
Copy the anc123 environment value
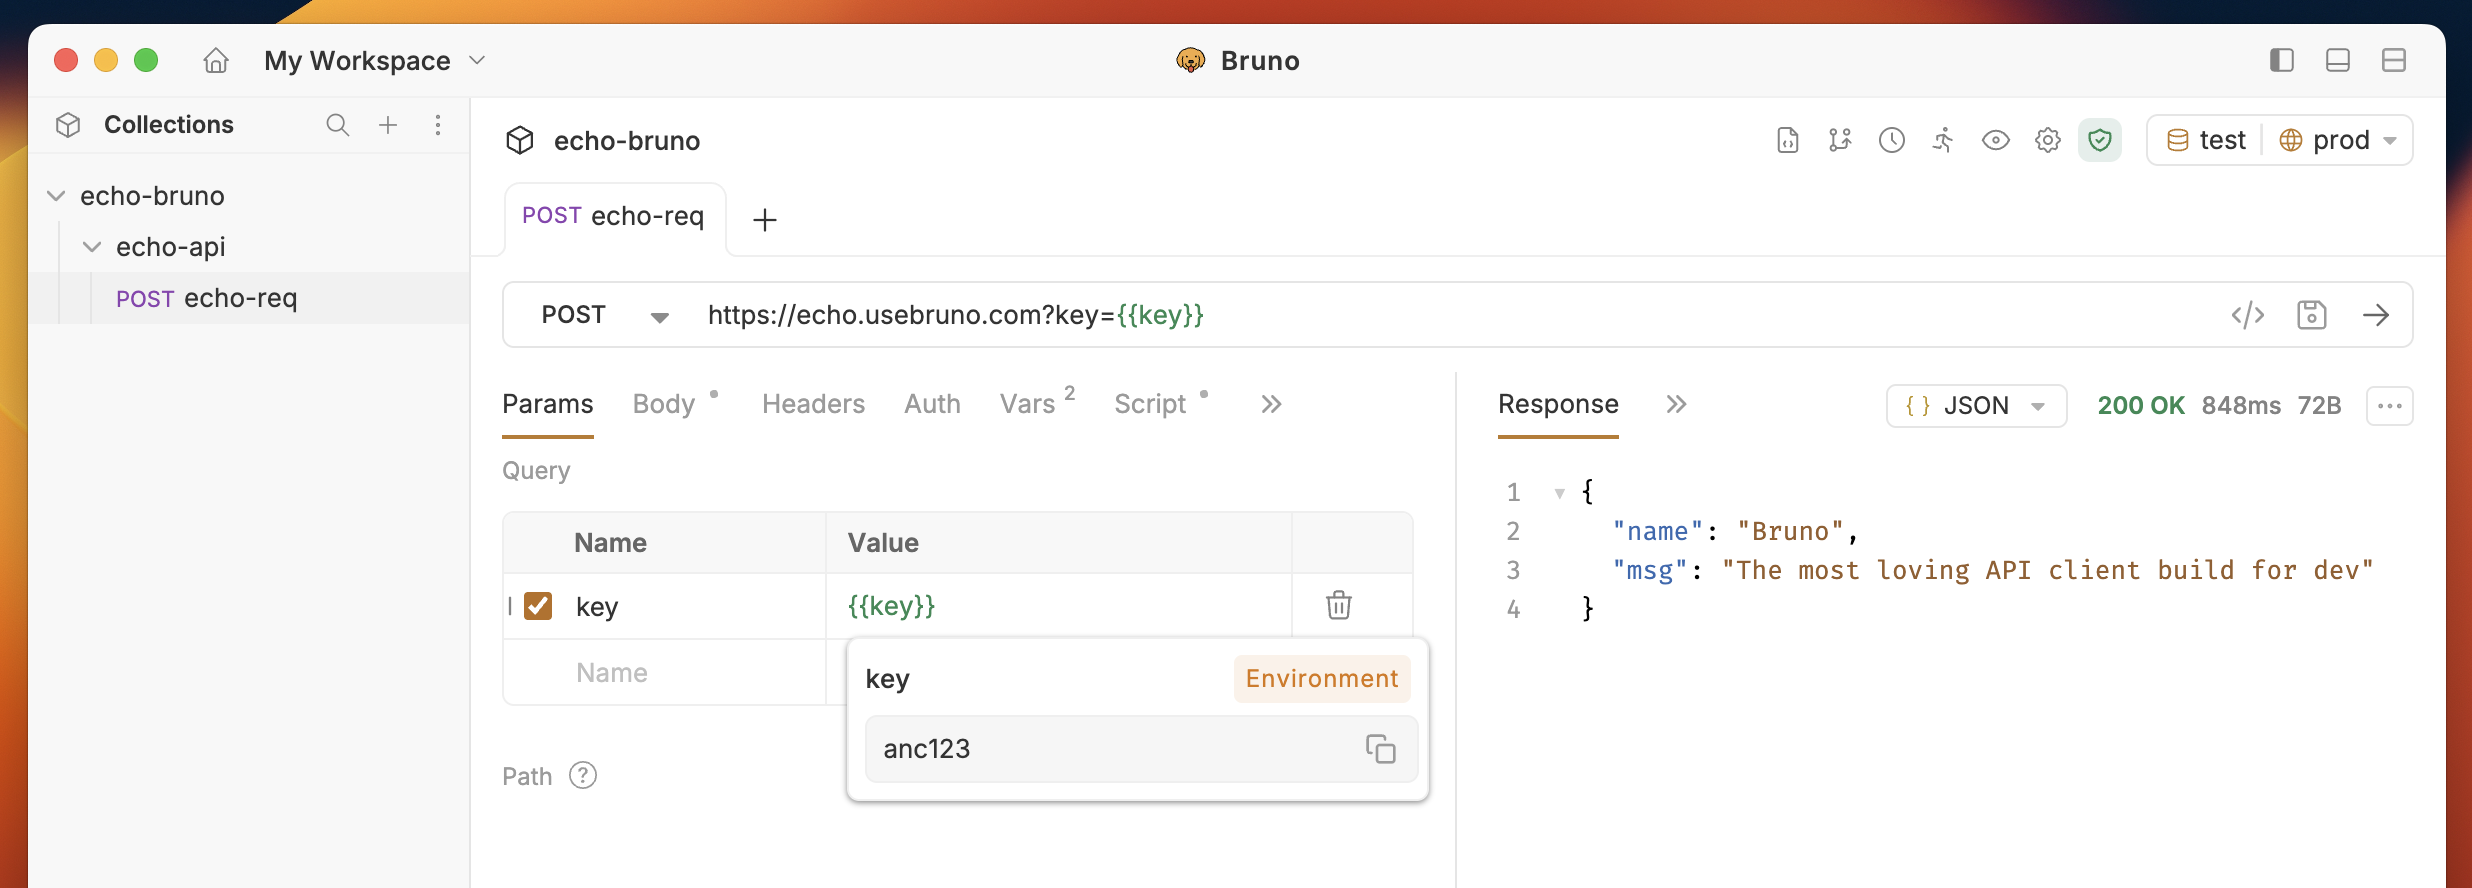1380,749
